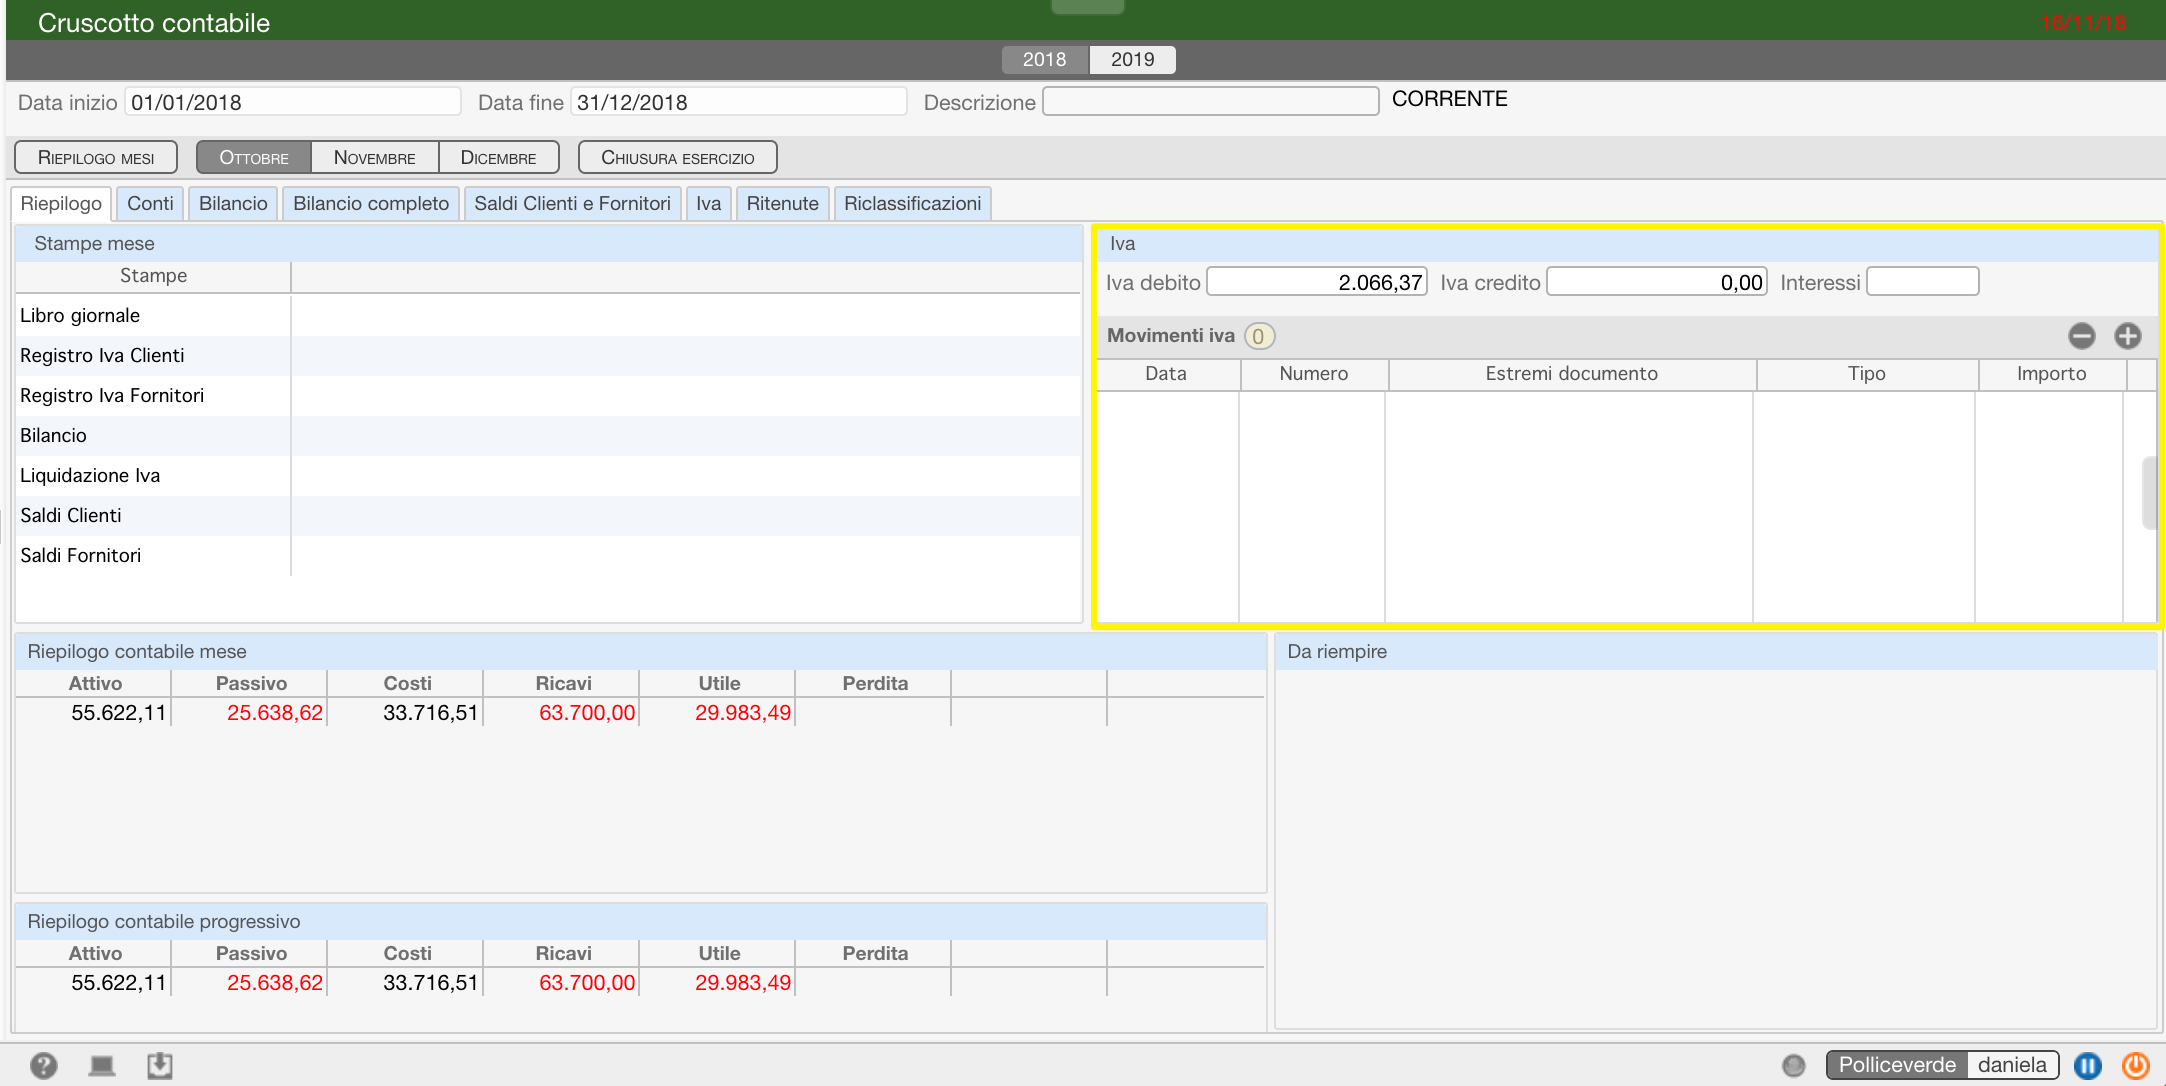Click the Importo column header
2166x1086 pixels.
2052,374
